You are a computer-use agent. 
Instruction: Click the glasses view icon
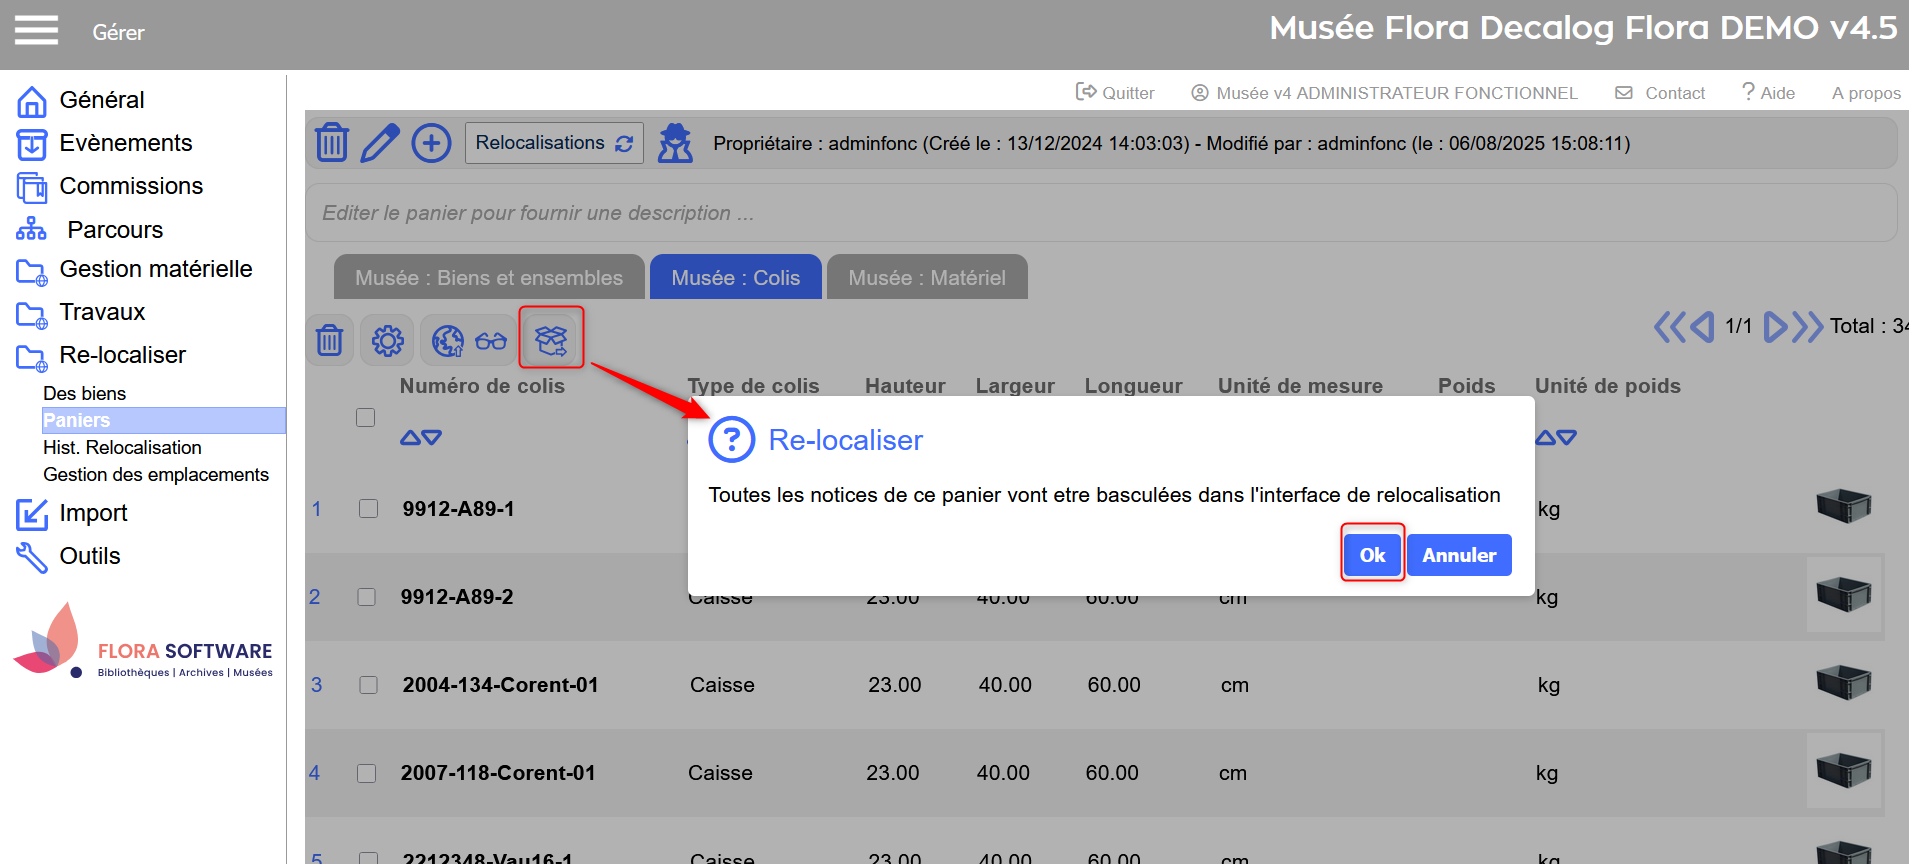click(491, 341)
